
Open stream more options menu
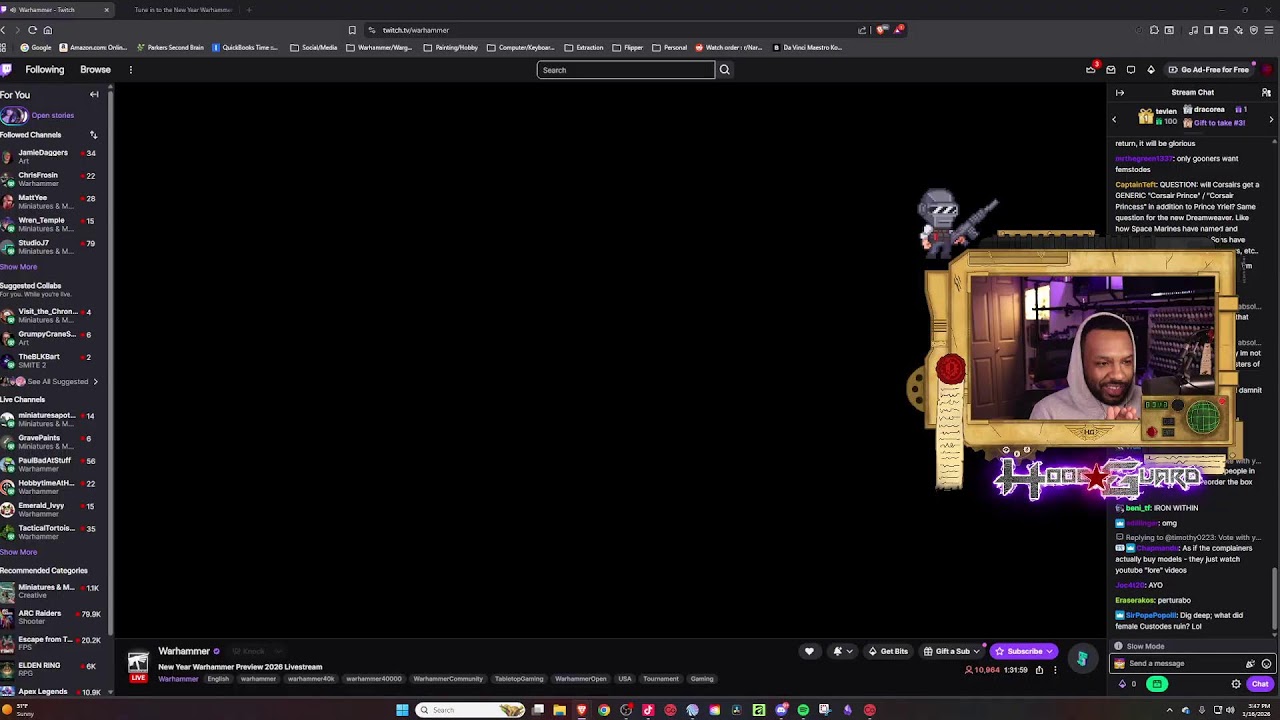click(1055, 670)
